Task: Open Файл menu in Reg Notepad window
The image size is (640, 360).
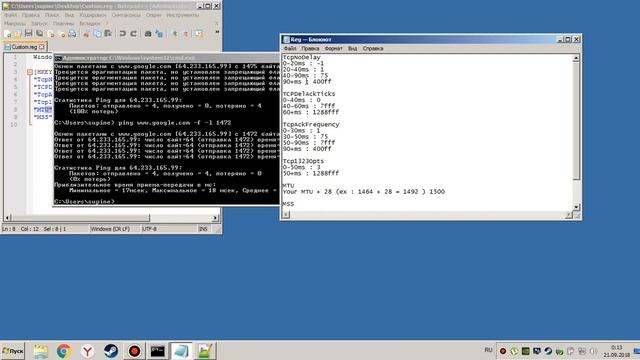Action: tap(290, 48)
